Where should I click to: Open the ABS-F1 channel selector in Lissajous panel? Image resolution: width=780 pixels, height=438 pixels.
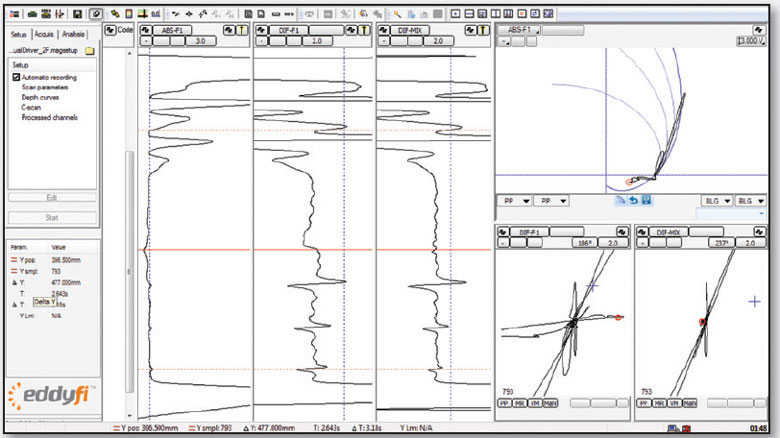point(516,30)
